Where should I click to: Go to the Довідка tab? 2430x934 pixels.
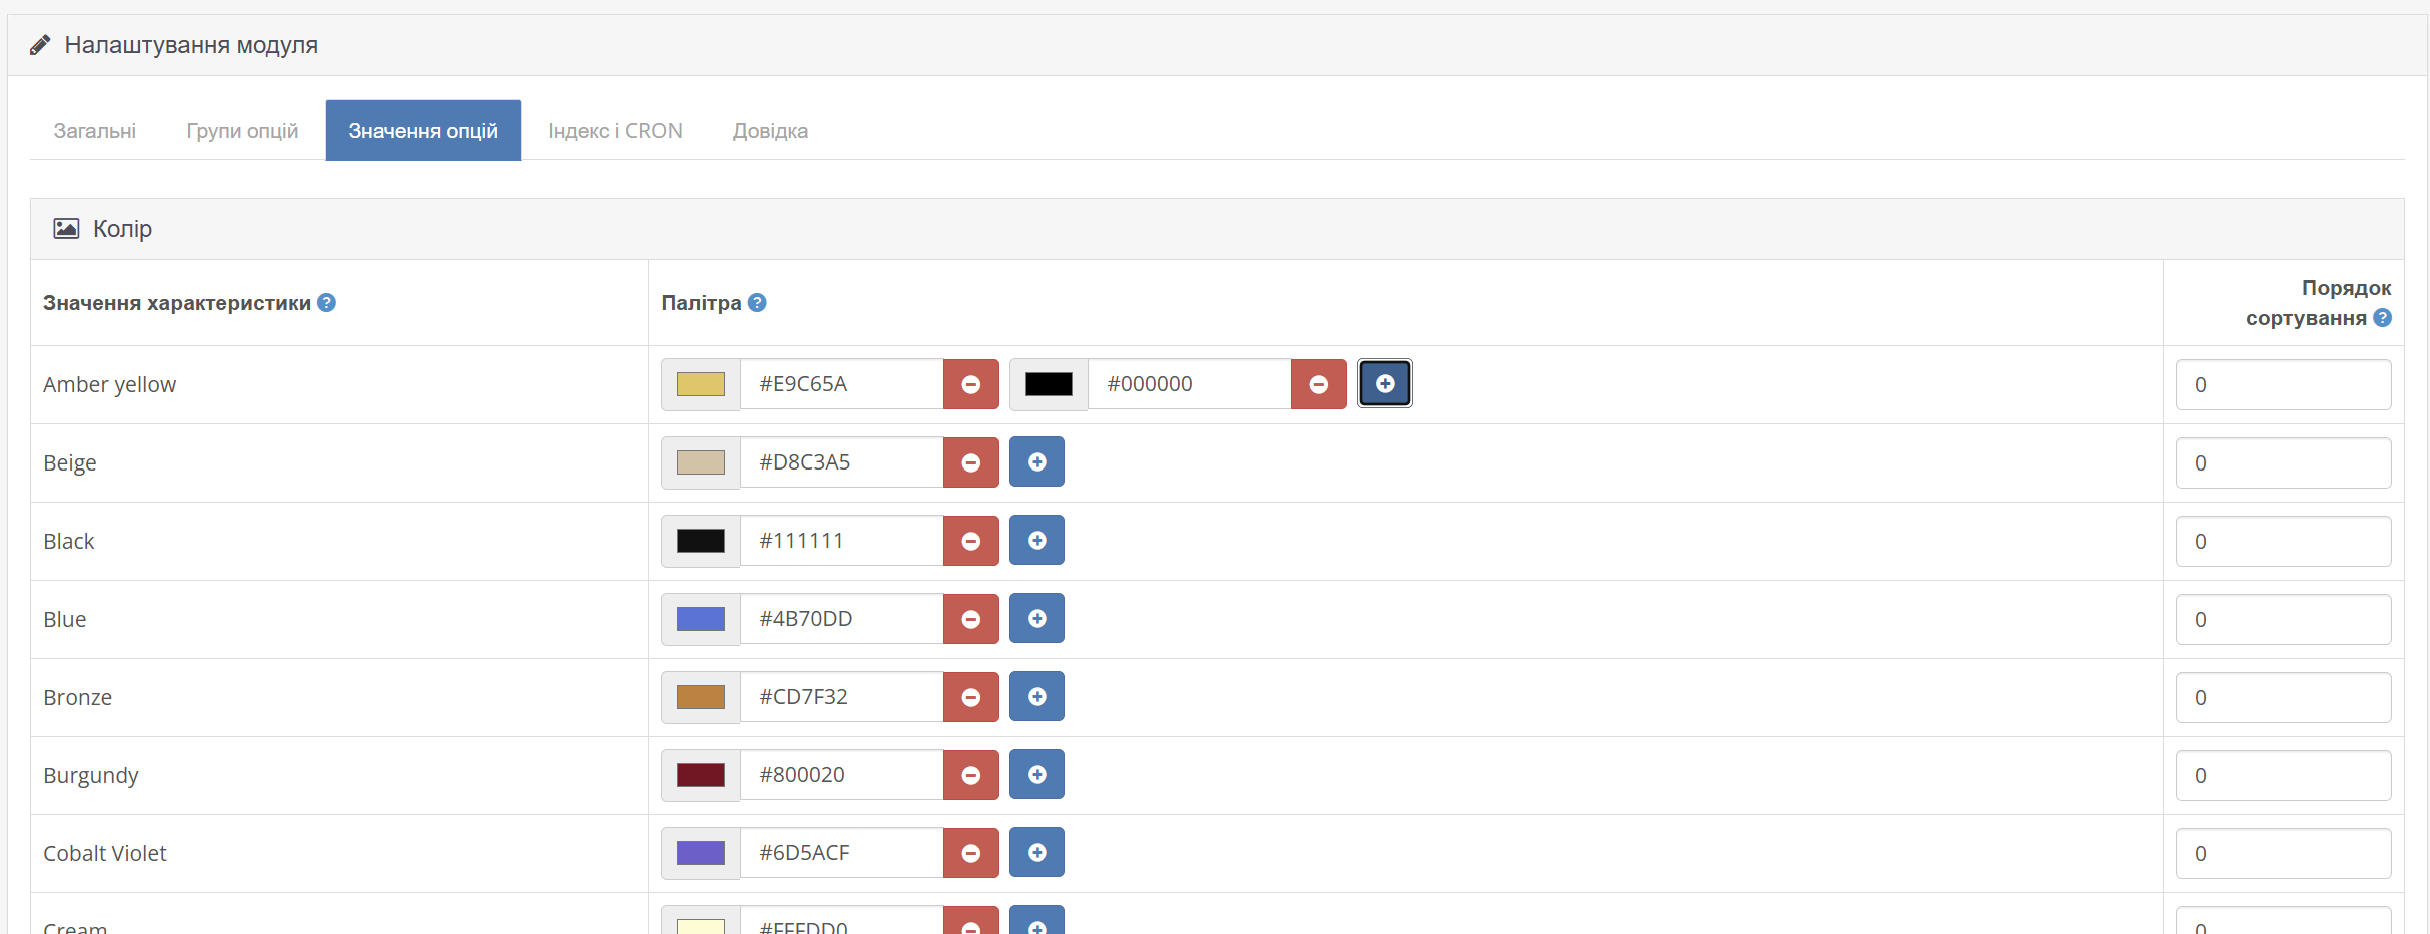pyautogui.click(x=770, y=130)
